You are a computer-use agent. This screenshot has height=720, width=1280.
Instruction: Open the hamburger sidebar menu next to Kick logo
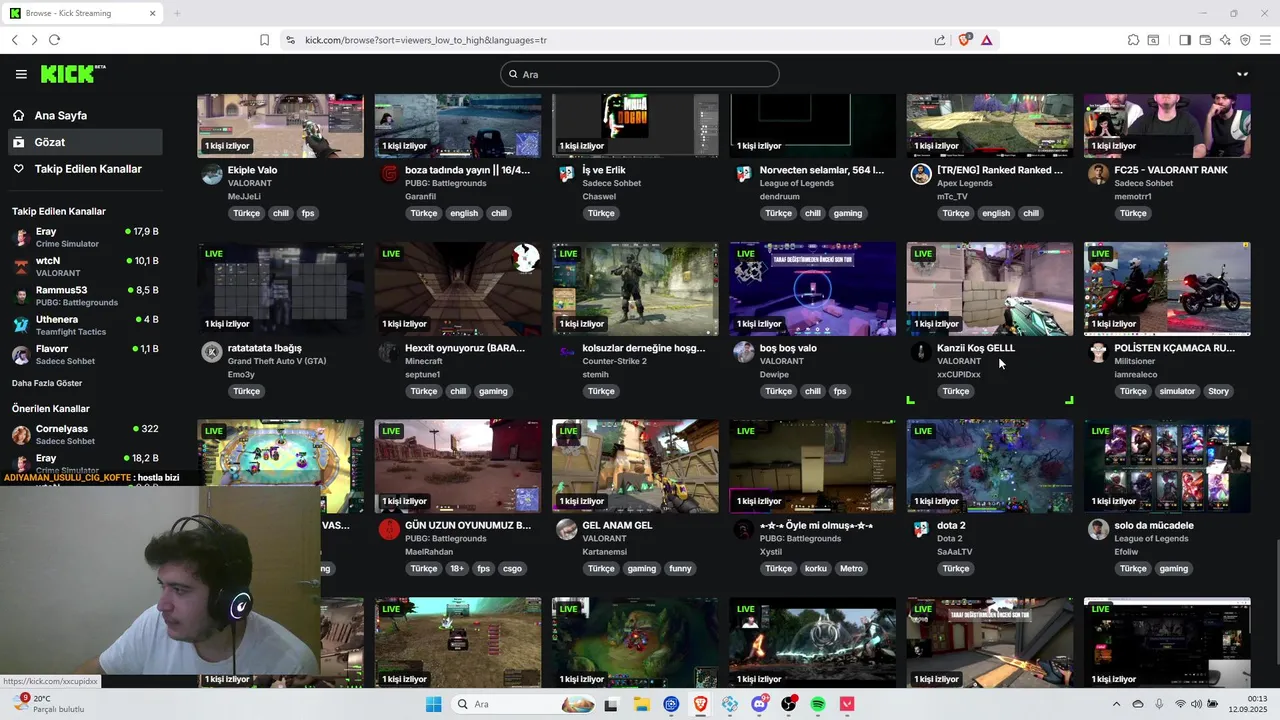[21, 74]
